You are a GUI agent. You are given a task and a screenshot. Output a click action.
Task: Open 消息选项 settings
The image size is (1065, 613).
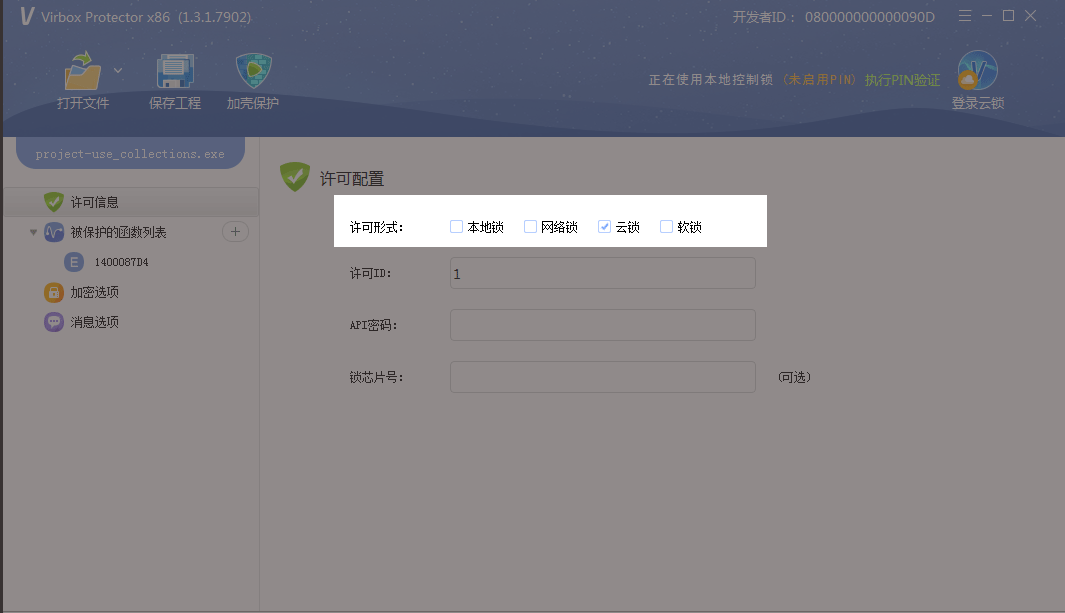coord(94,322)
